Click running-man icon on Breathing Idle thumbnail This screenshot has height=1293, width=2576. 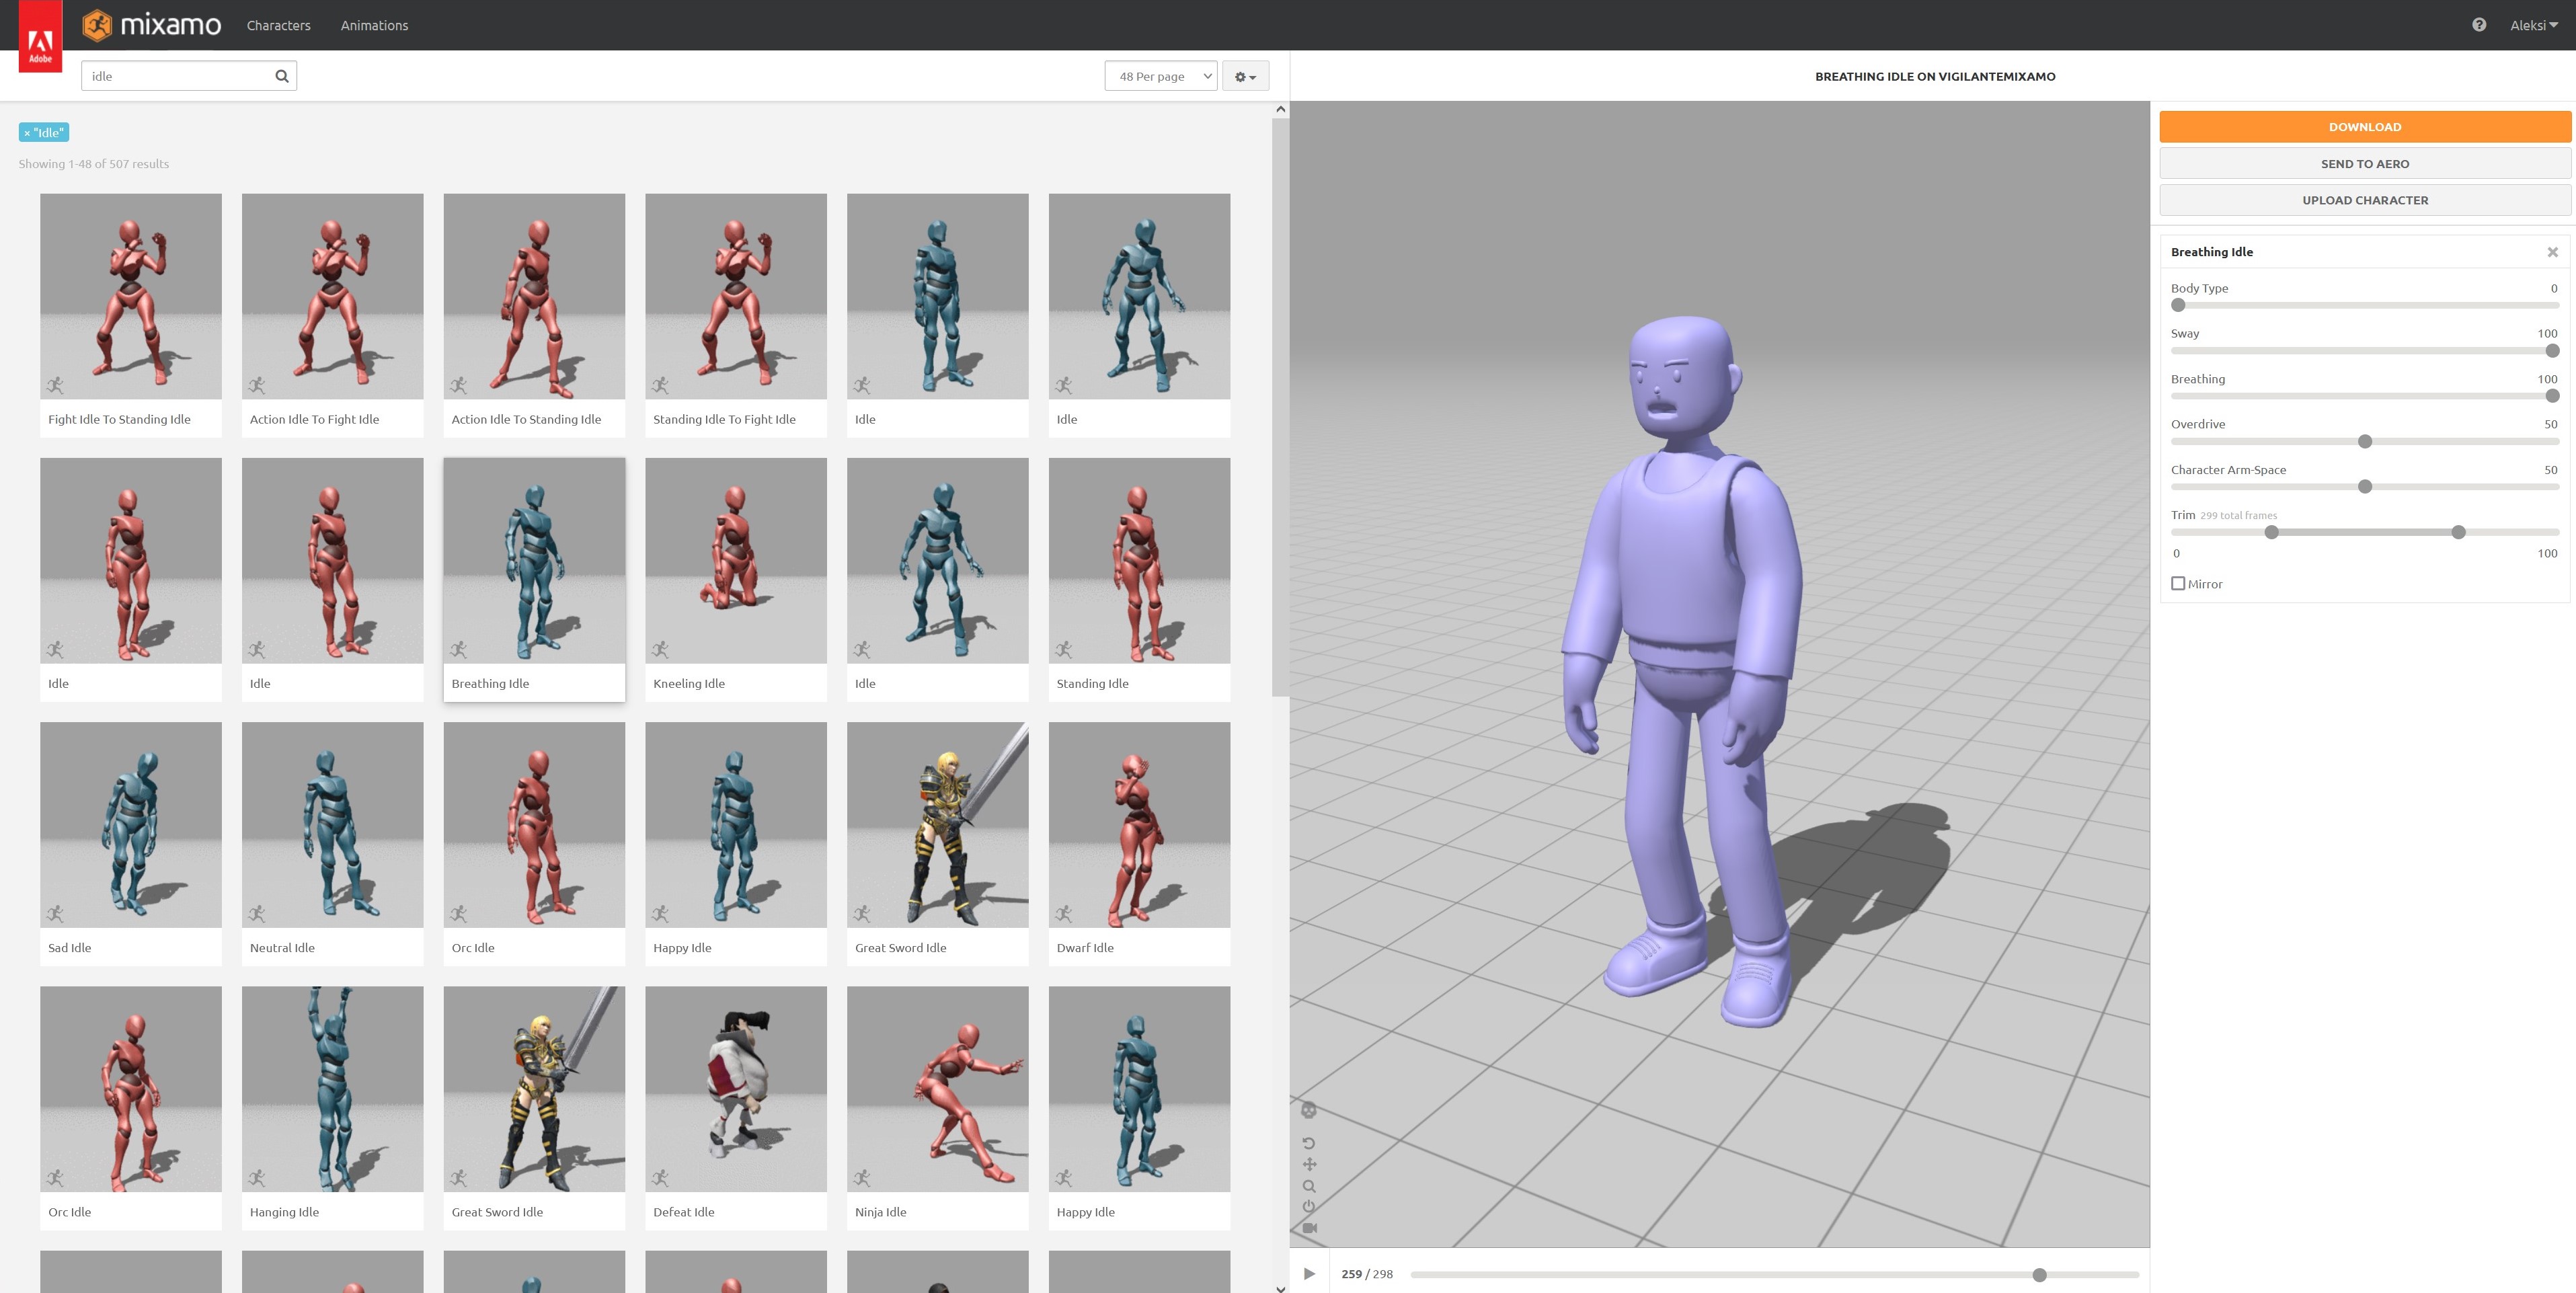pyautogui.click(x=459, y=649)
